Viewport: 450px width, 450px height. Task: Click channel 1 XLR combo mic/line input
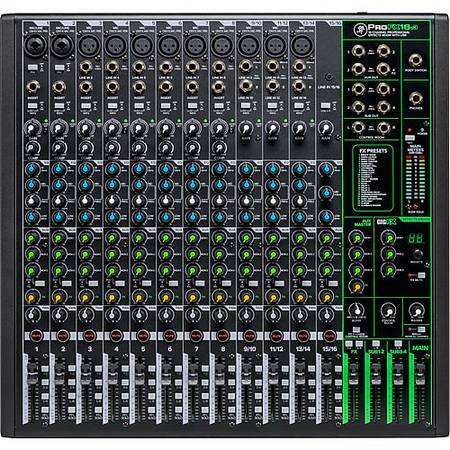(35, 46)
